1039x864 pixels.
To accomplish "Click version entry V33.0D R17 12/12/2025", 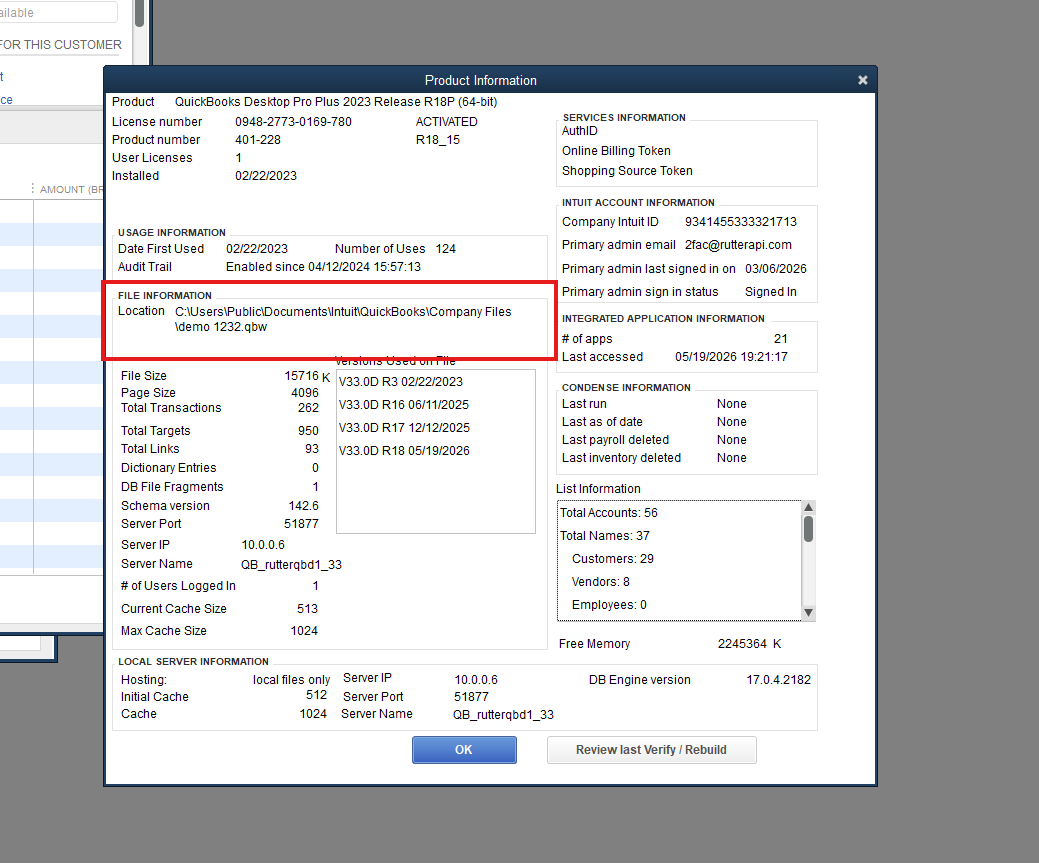I will point(404,428).
